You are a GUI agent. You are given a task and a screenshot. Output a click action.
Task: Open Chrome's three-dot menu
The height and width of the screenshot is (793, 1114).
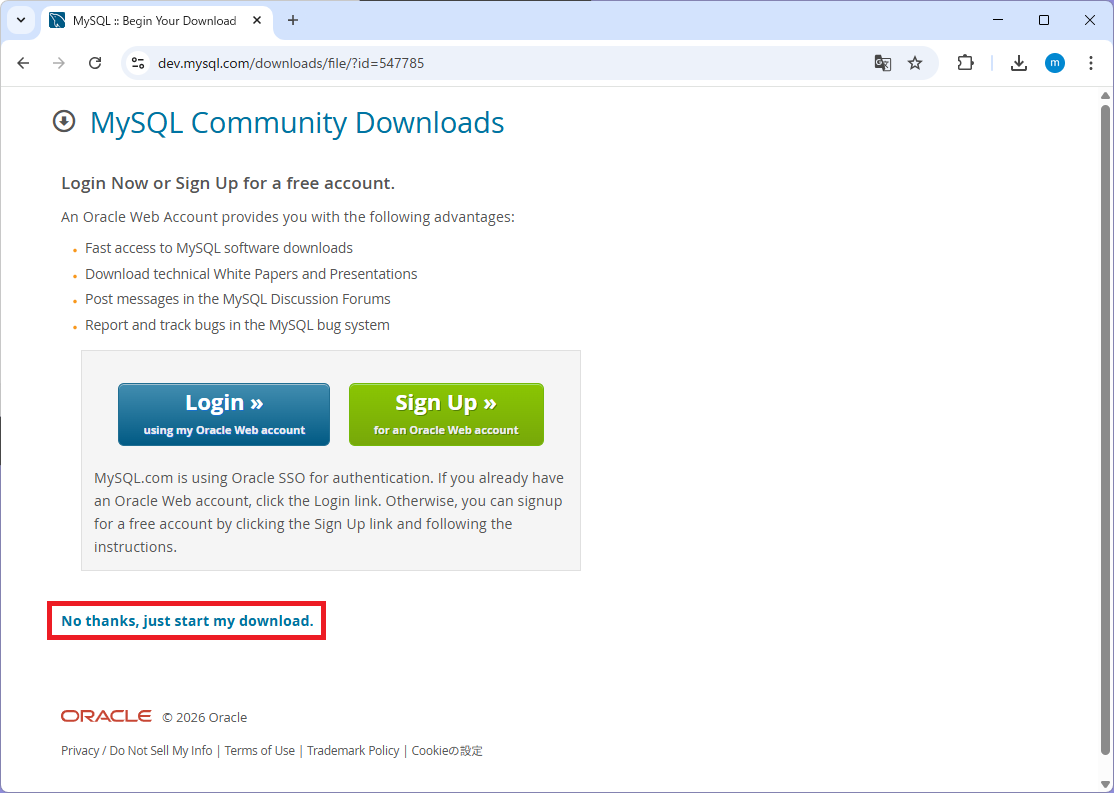click(x=1091, y=62)
